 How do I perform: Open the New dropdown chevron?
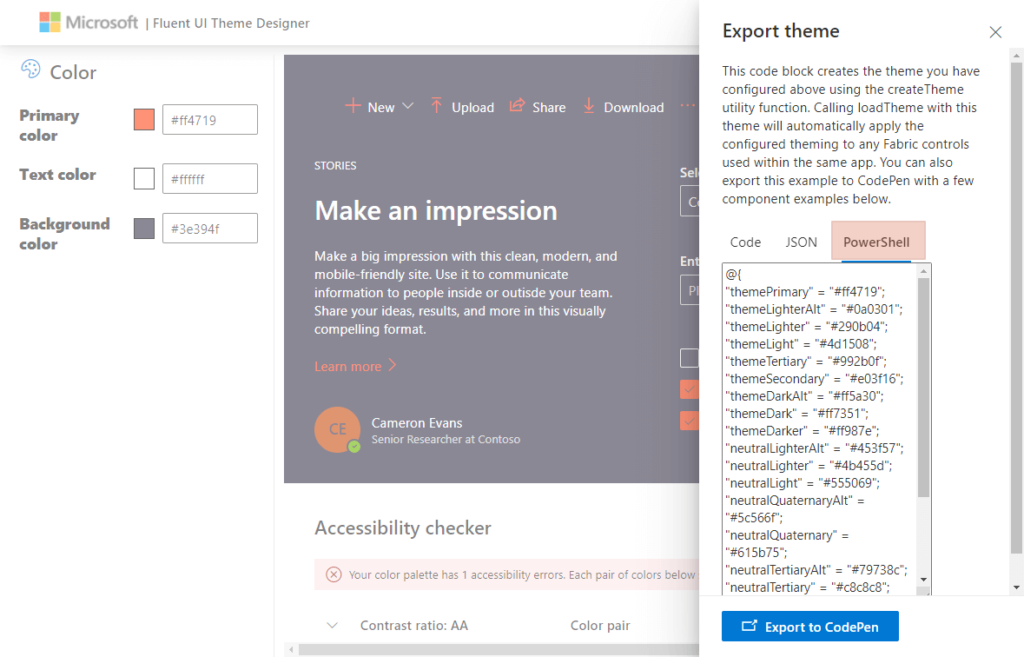408,106
